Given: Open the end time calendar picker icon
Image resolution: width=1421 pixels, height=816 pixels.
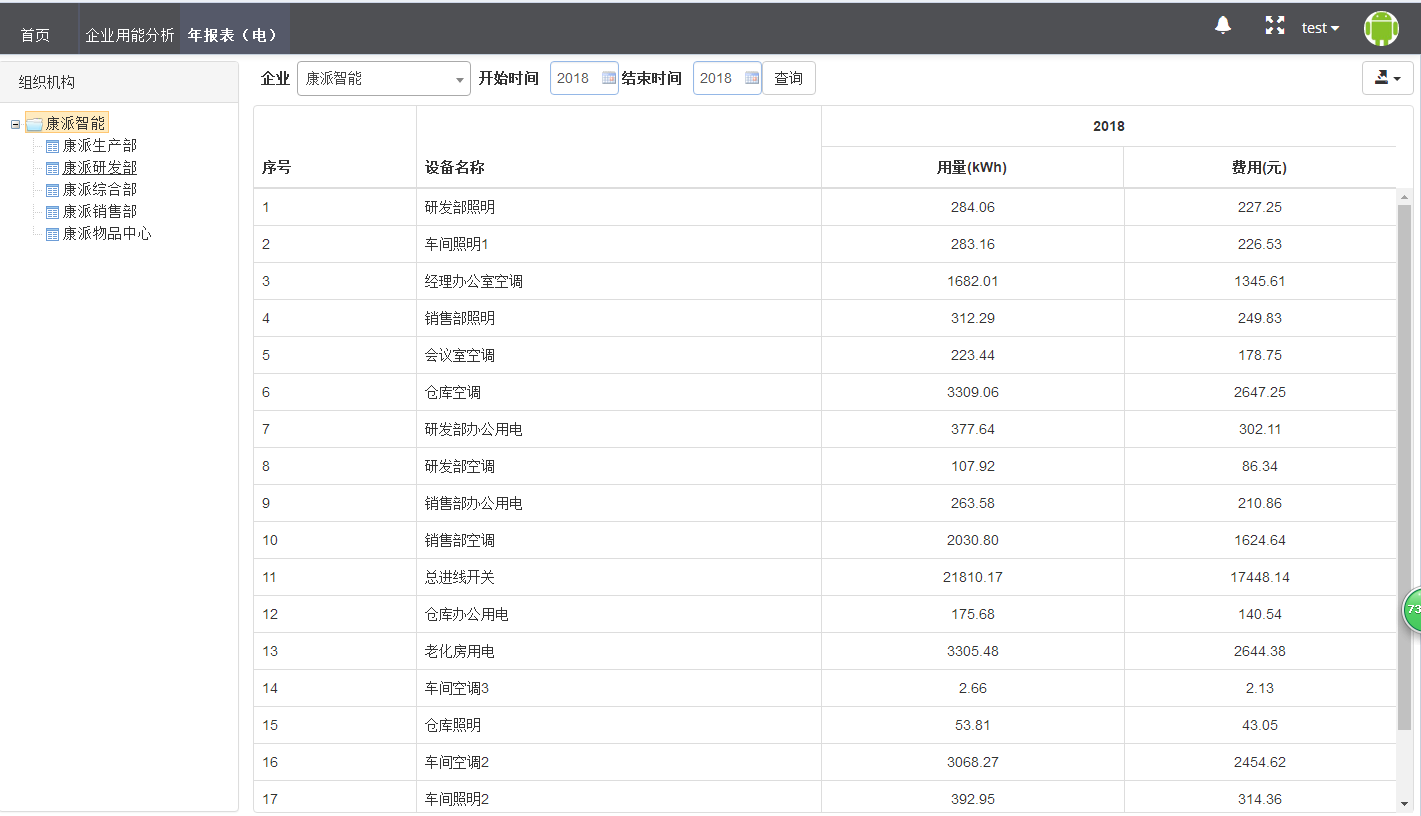Looking at the screenshot, I should [752, 78].
